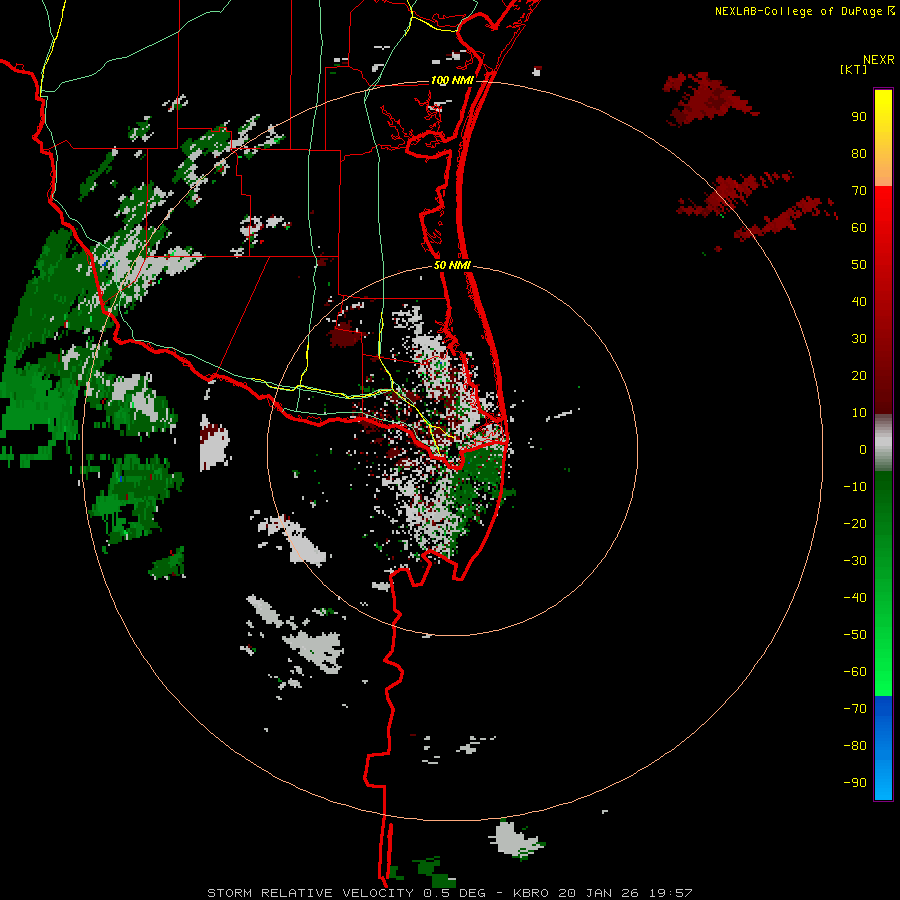Click the gray zero band of color bar

point(883,443)
